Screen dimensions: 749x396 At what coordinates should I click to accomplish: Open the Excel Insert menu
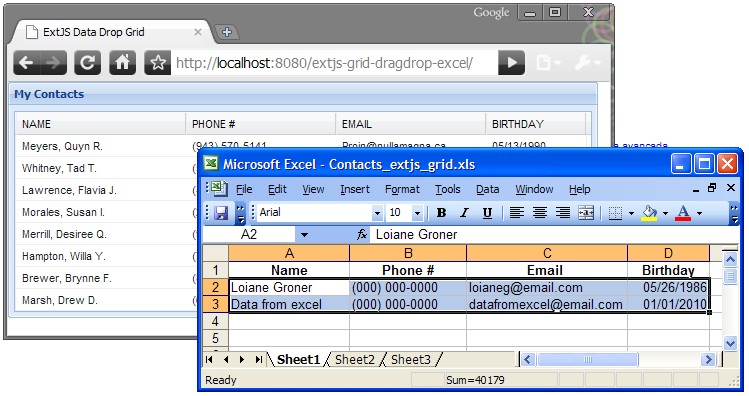355,189
